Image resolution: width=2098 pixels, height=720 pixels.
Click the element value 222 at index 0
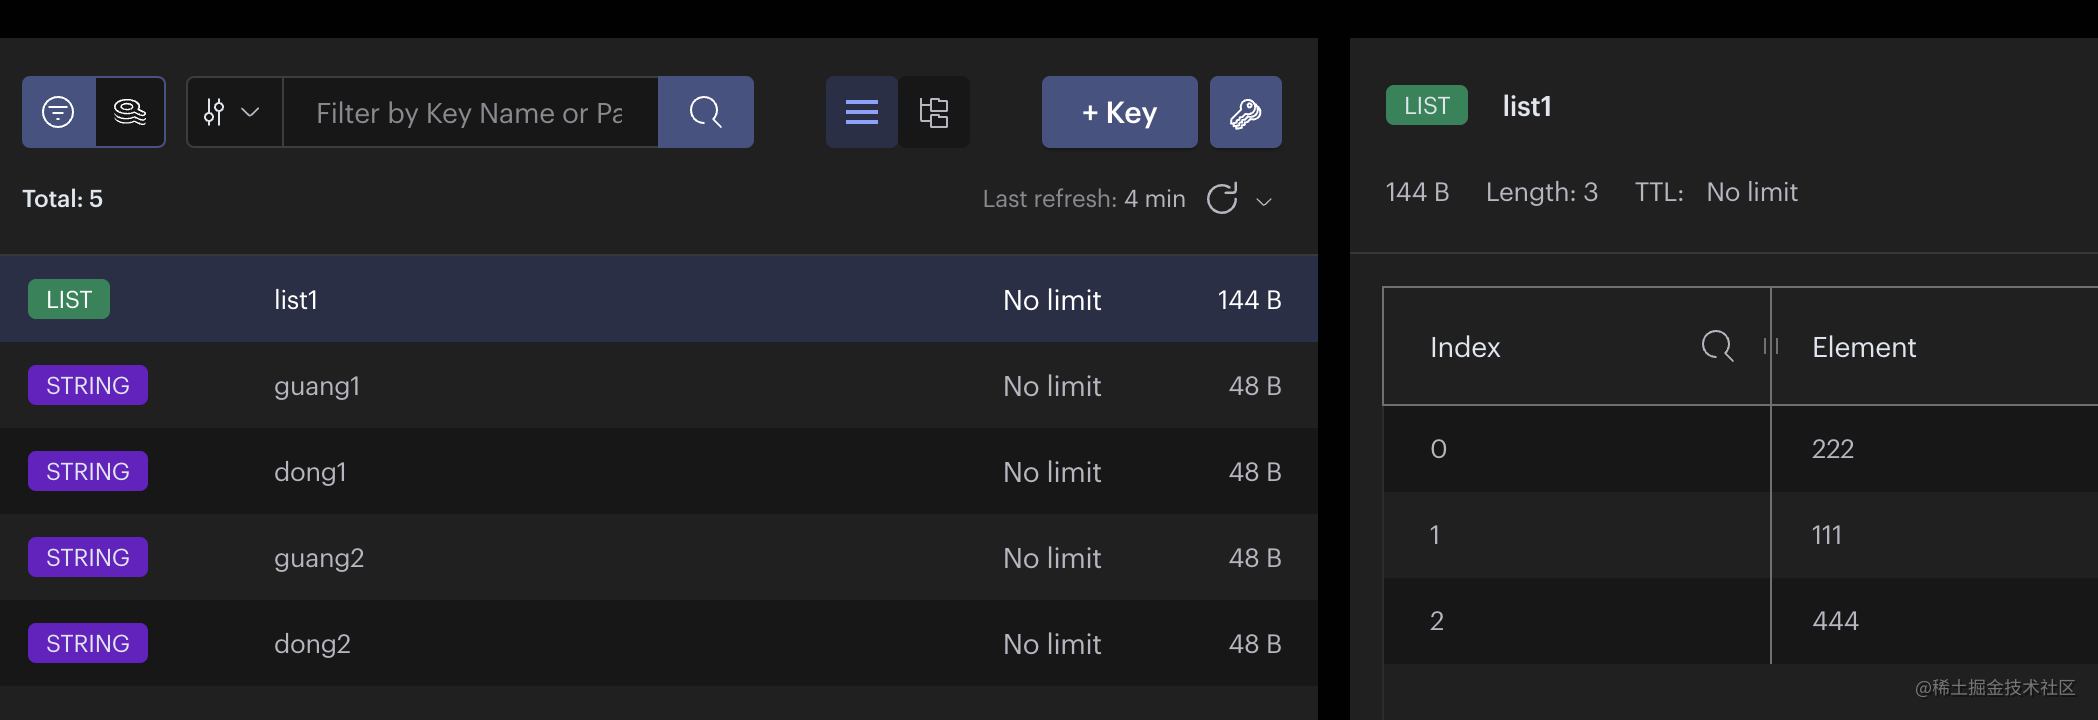[x=1833, y=449]
